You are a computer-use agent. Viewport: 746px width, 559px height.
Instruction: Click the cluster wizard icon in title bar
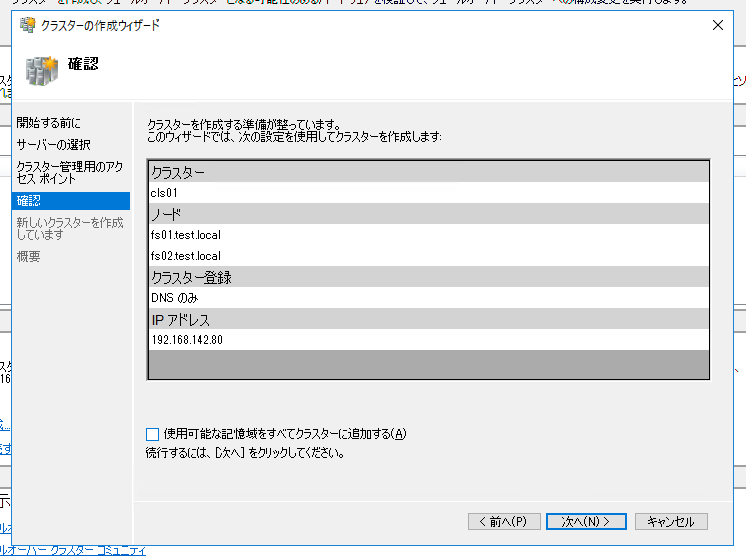pos(28,25)
